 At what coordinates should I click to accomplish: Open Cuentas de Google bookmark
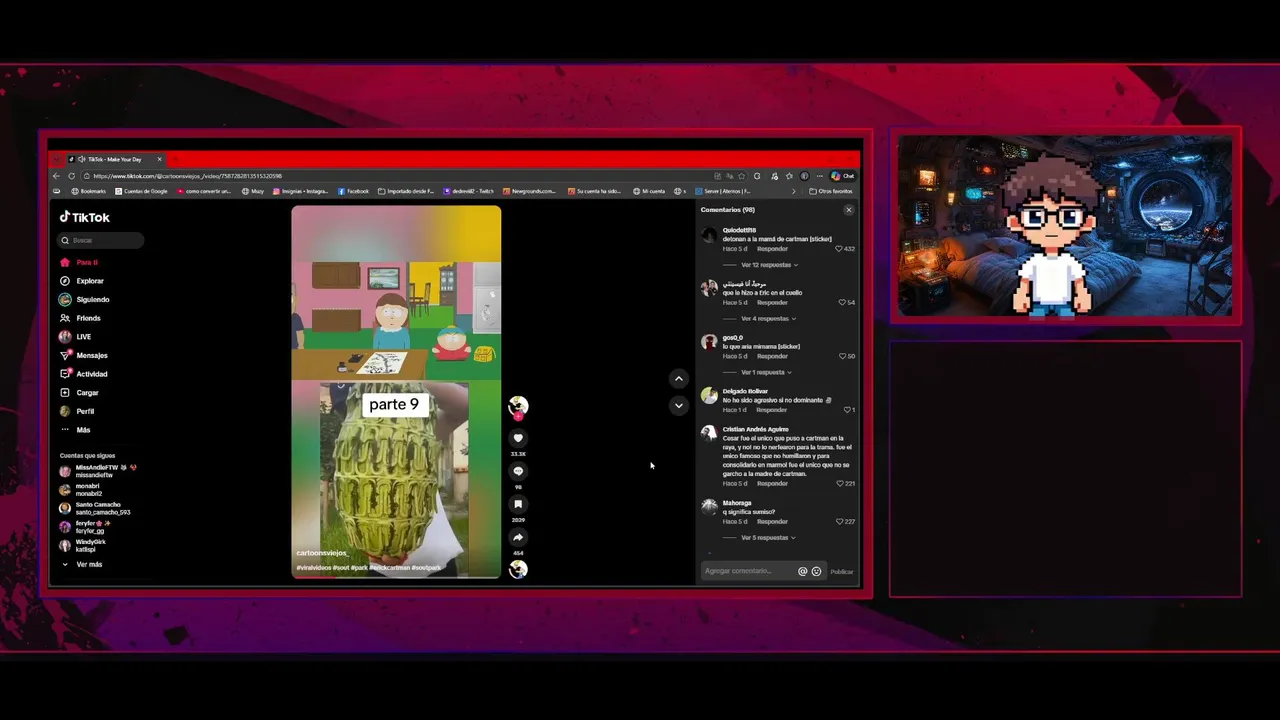coord(141,191)
